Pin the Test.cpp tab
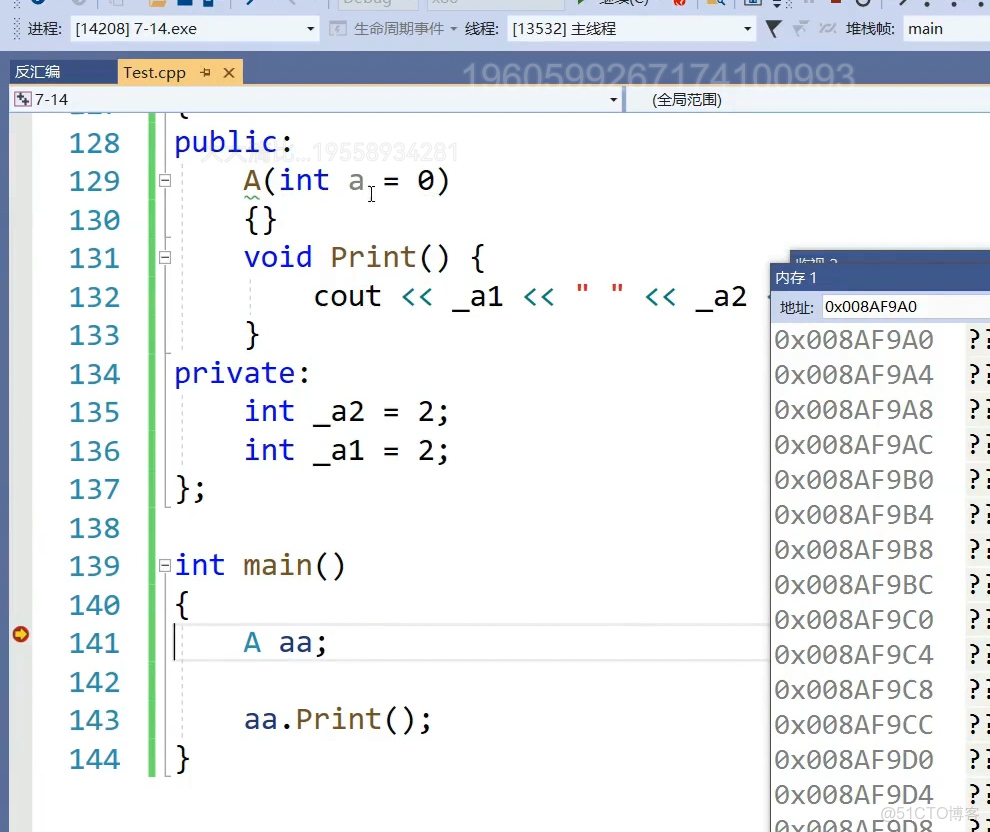This screenshot has width=990, height=832. pos(206,73)
